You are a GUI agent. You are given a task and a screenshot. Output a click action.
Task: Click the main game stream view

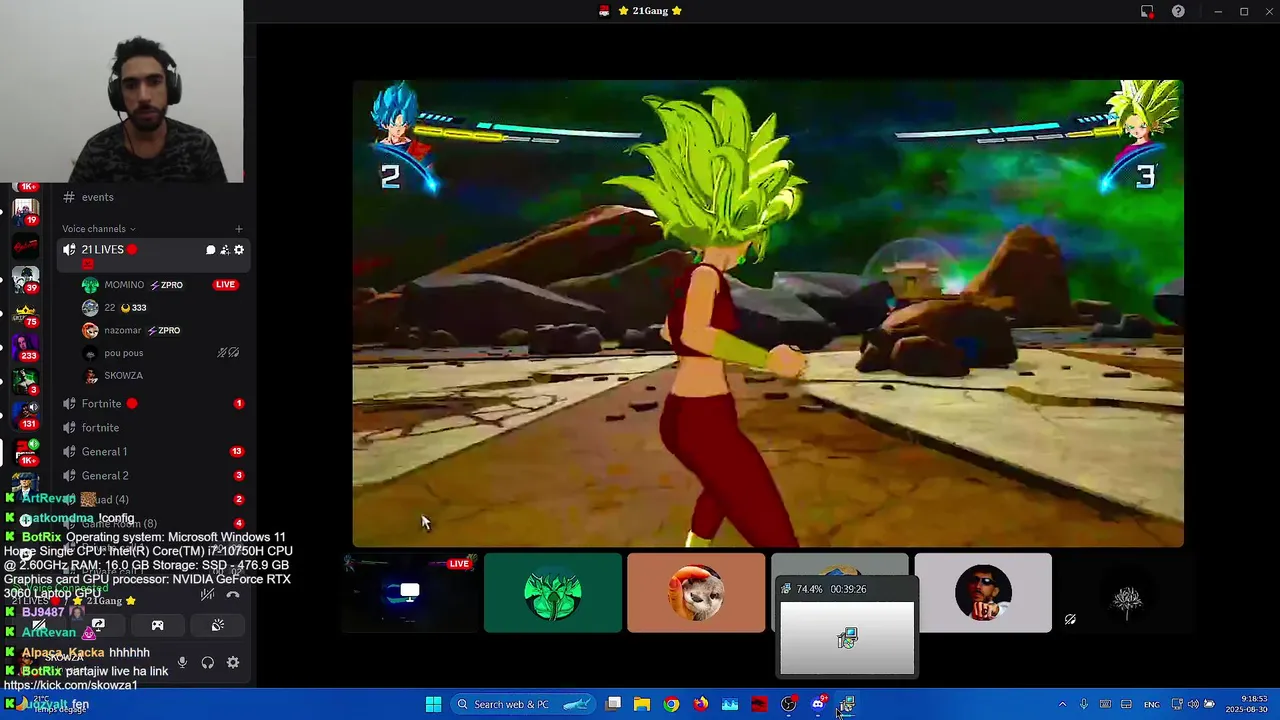(x=768, y=313)
